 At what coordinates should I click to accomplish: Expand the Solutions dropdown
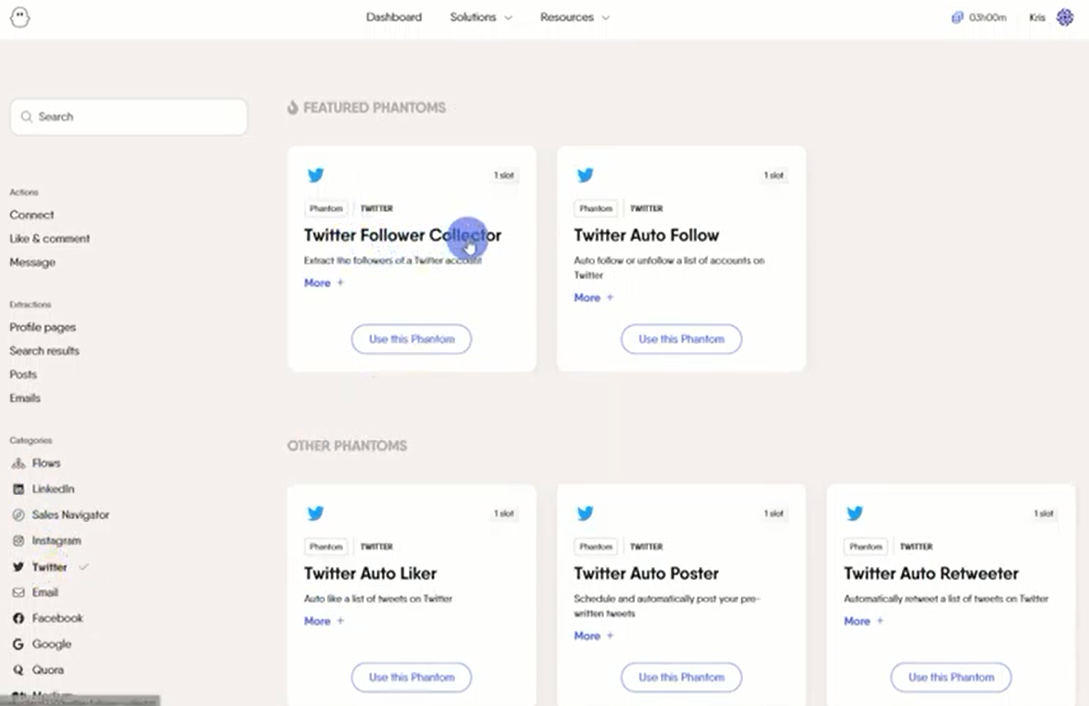click(481, 17)
